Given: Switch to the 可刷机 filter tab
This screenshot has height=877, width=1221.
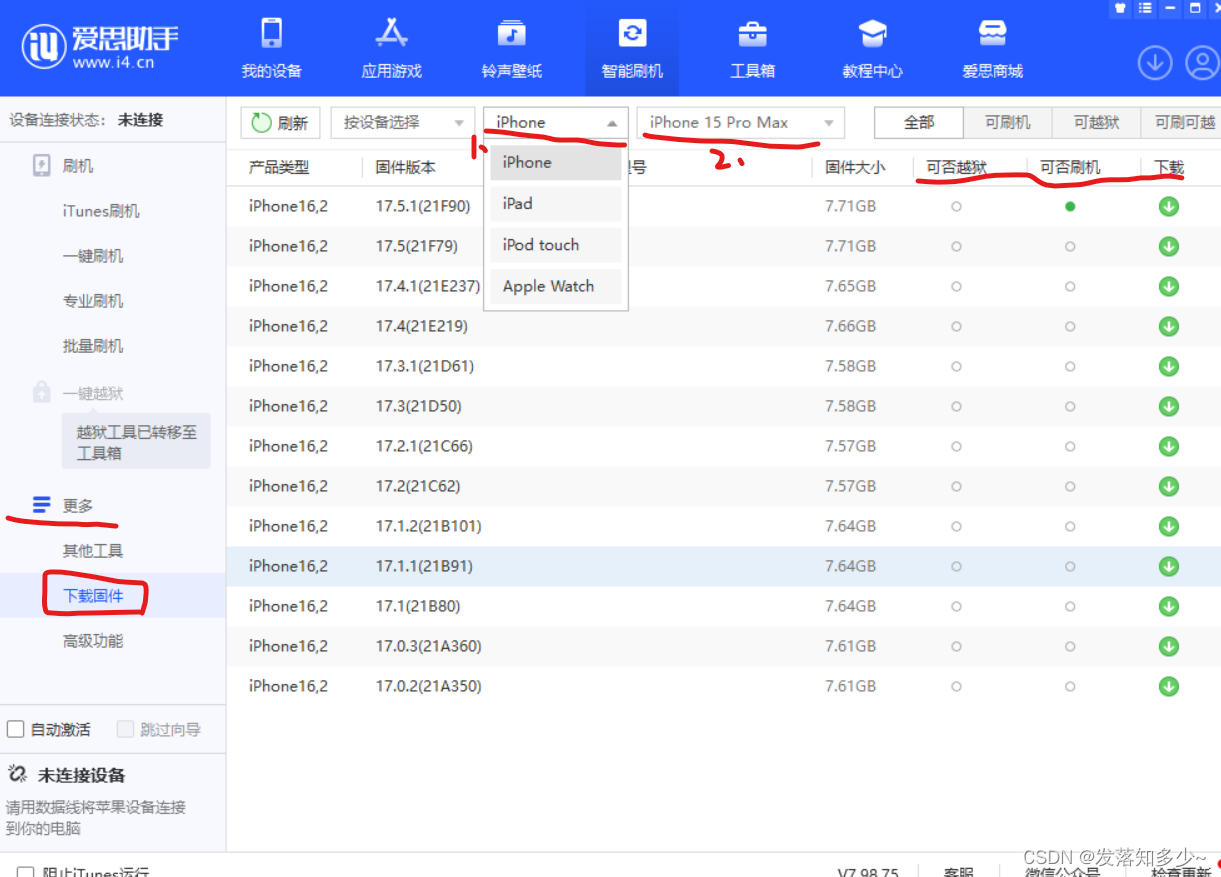Looking at the screenshot, I should (1007, 123).
